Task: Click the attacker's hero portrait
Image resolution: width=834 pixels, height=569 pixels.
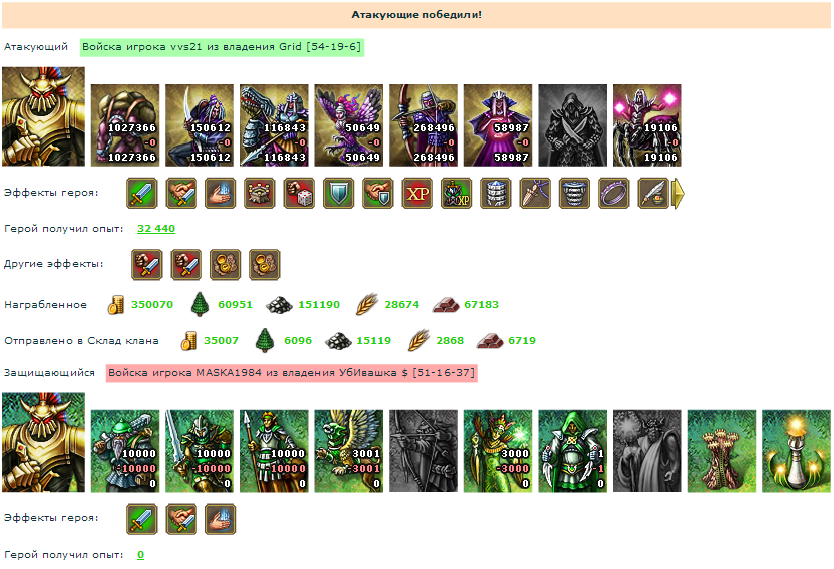Action: tap(44, 116)
